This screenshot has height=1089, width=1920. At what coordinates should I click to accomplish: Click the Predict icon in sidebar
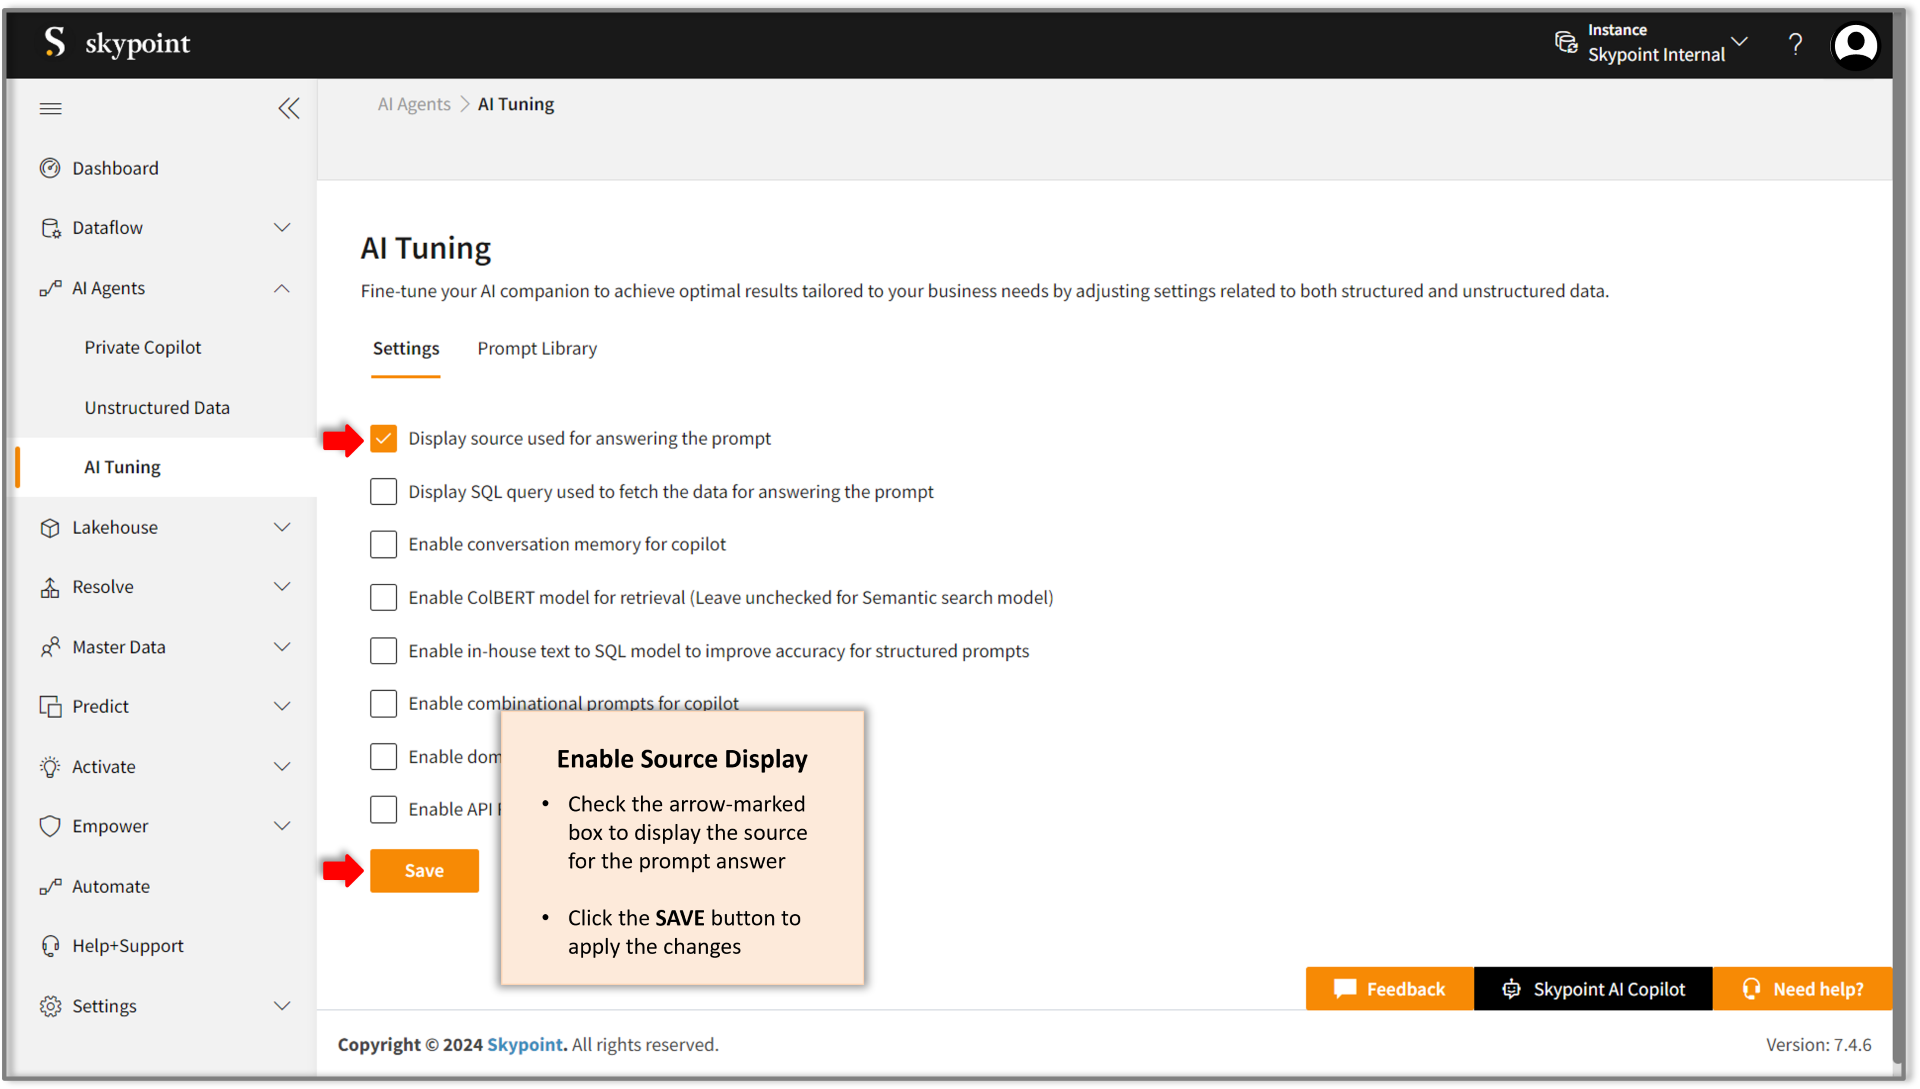[49, 705]
